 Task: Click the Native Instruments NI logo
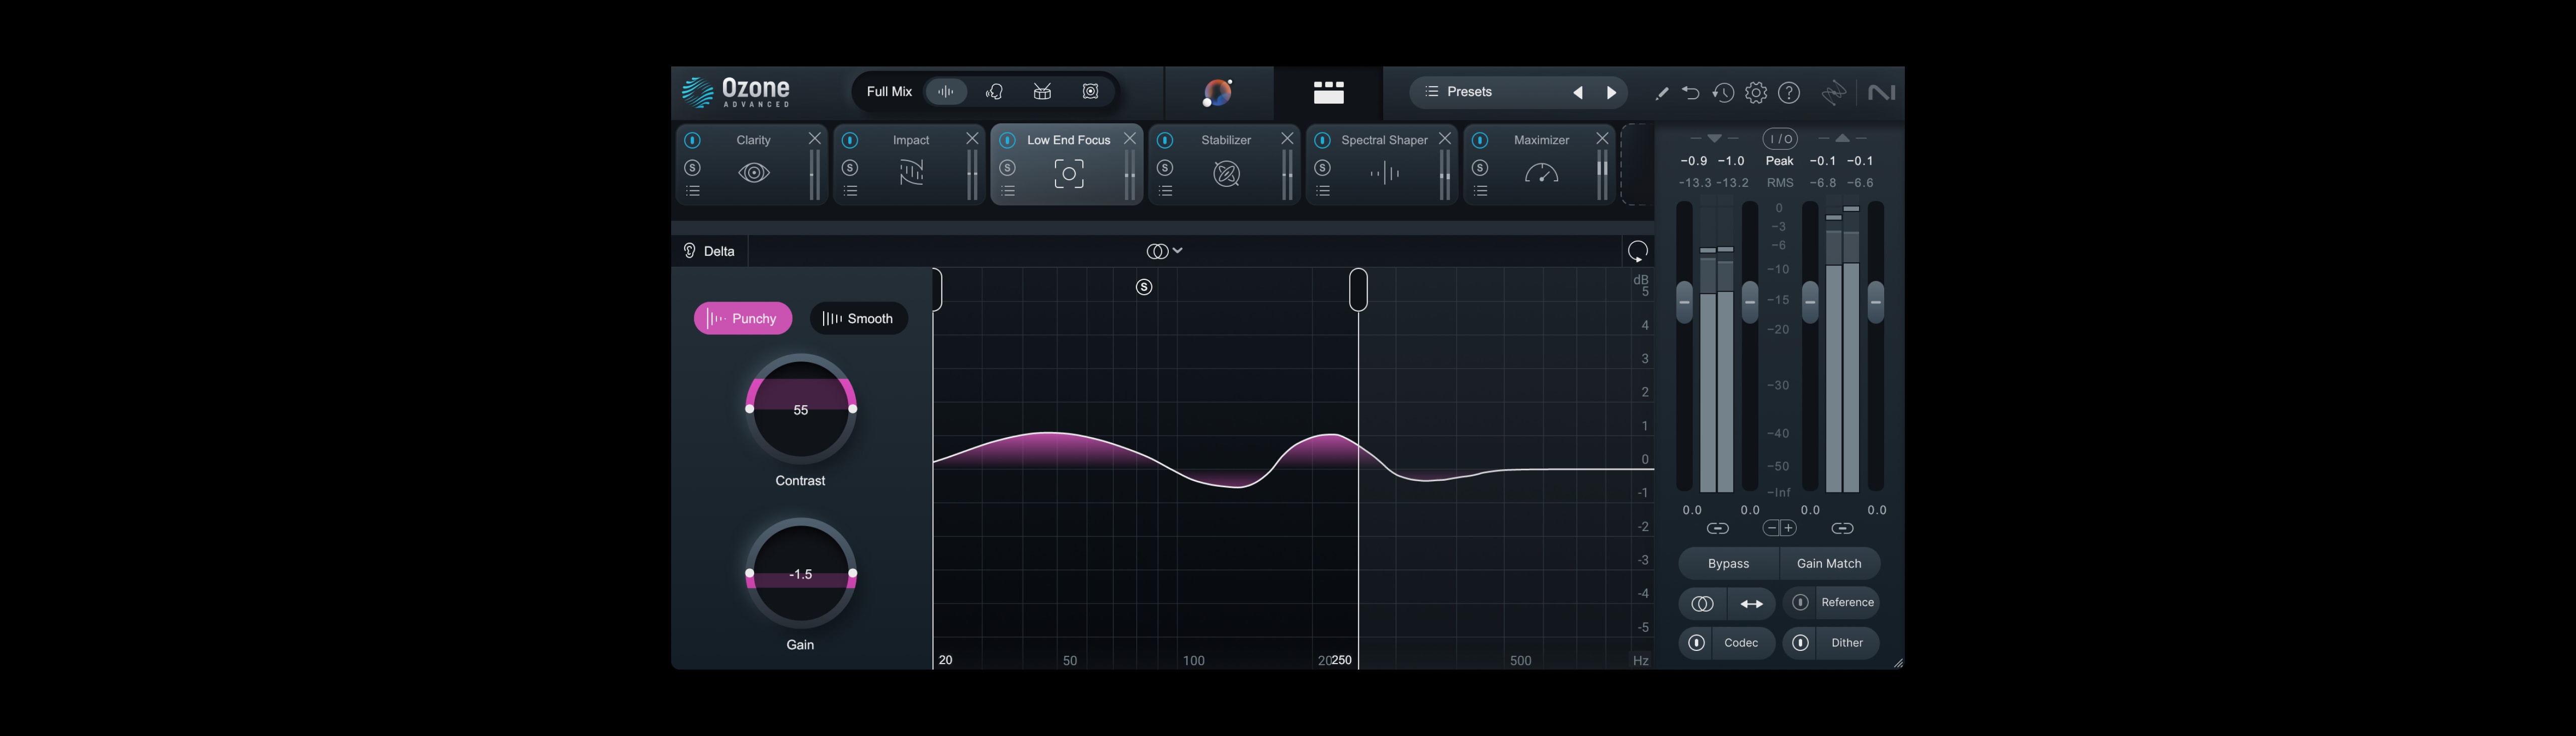pos(1881,93)
